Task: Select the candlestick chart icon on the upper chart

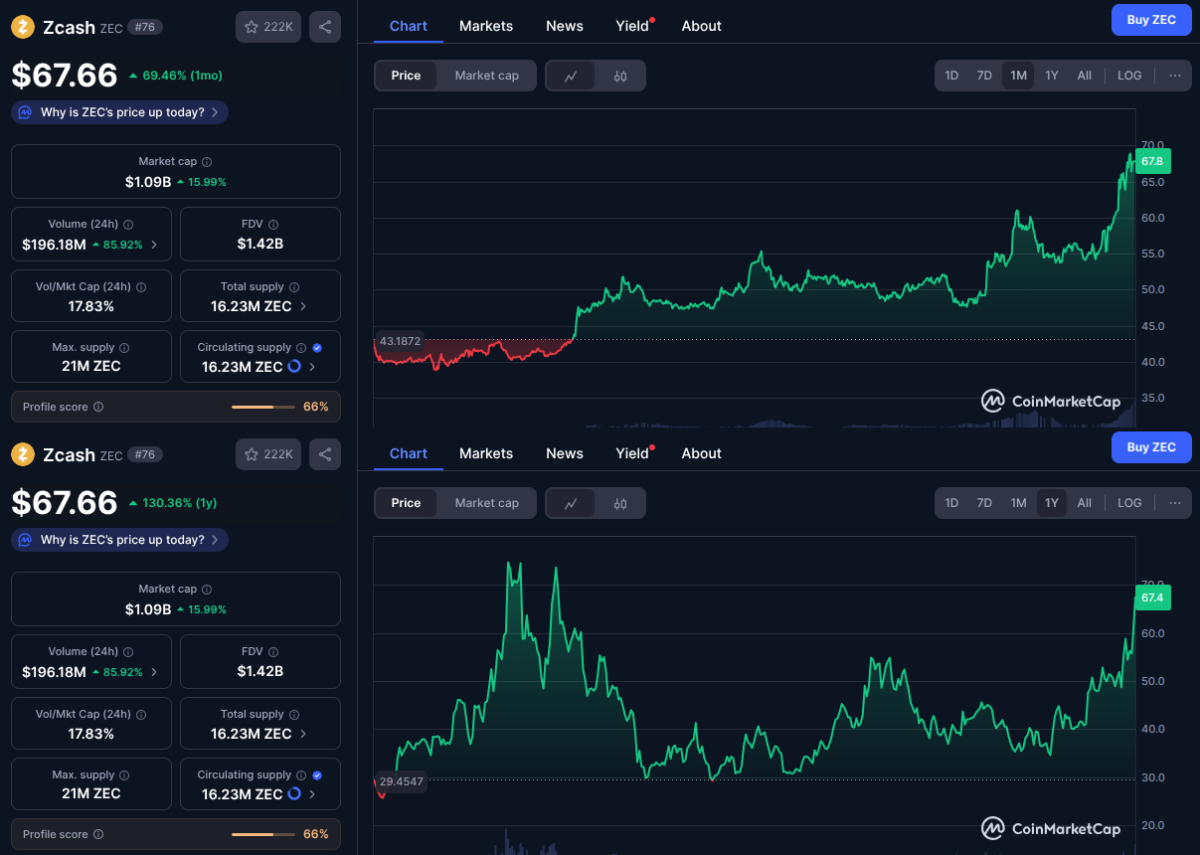Action: click(620, 76)
